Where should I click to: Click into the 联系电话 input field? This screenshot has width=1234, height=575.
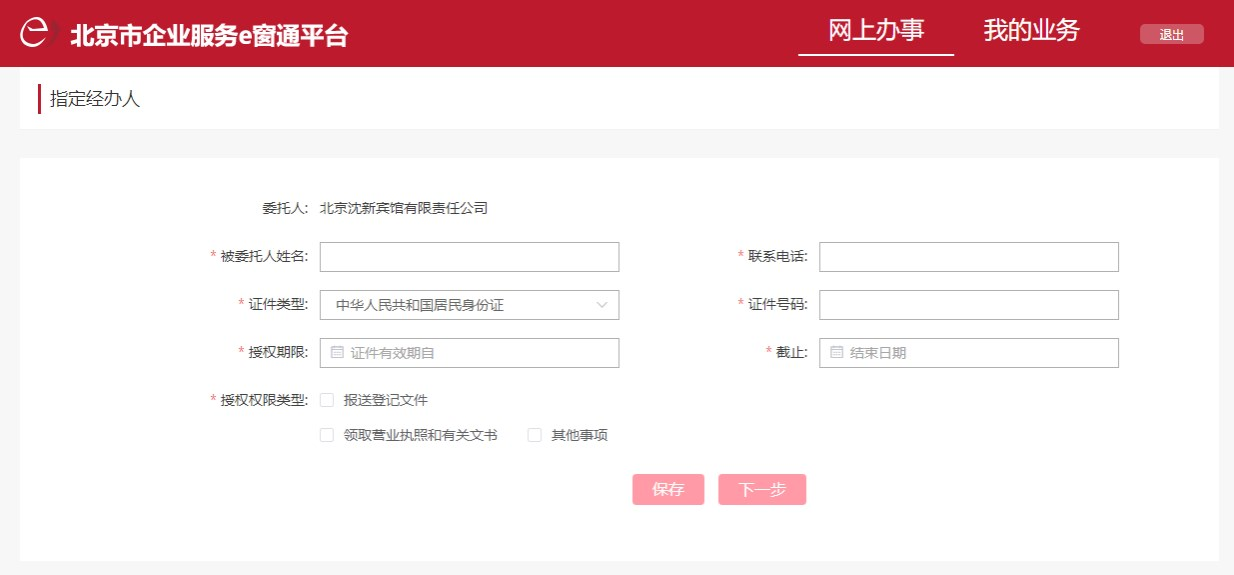click(968, 257)
